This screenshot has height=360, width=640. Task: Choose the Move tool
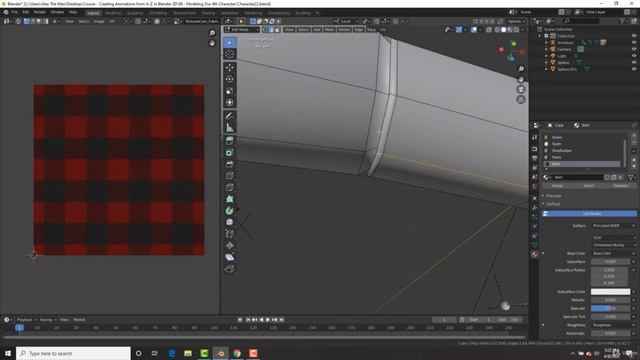(x=230, y=67)
